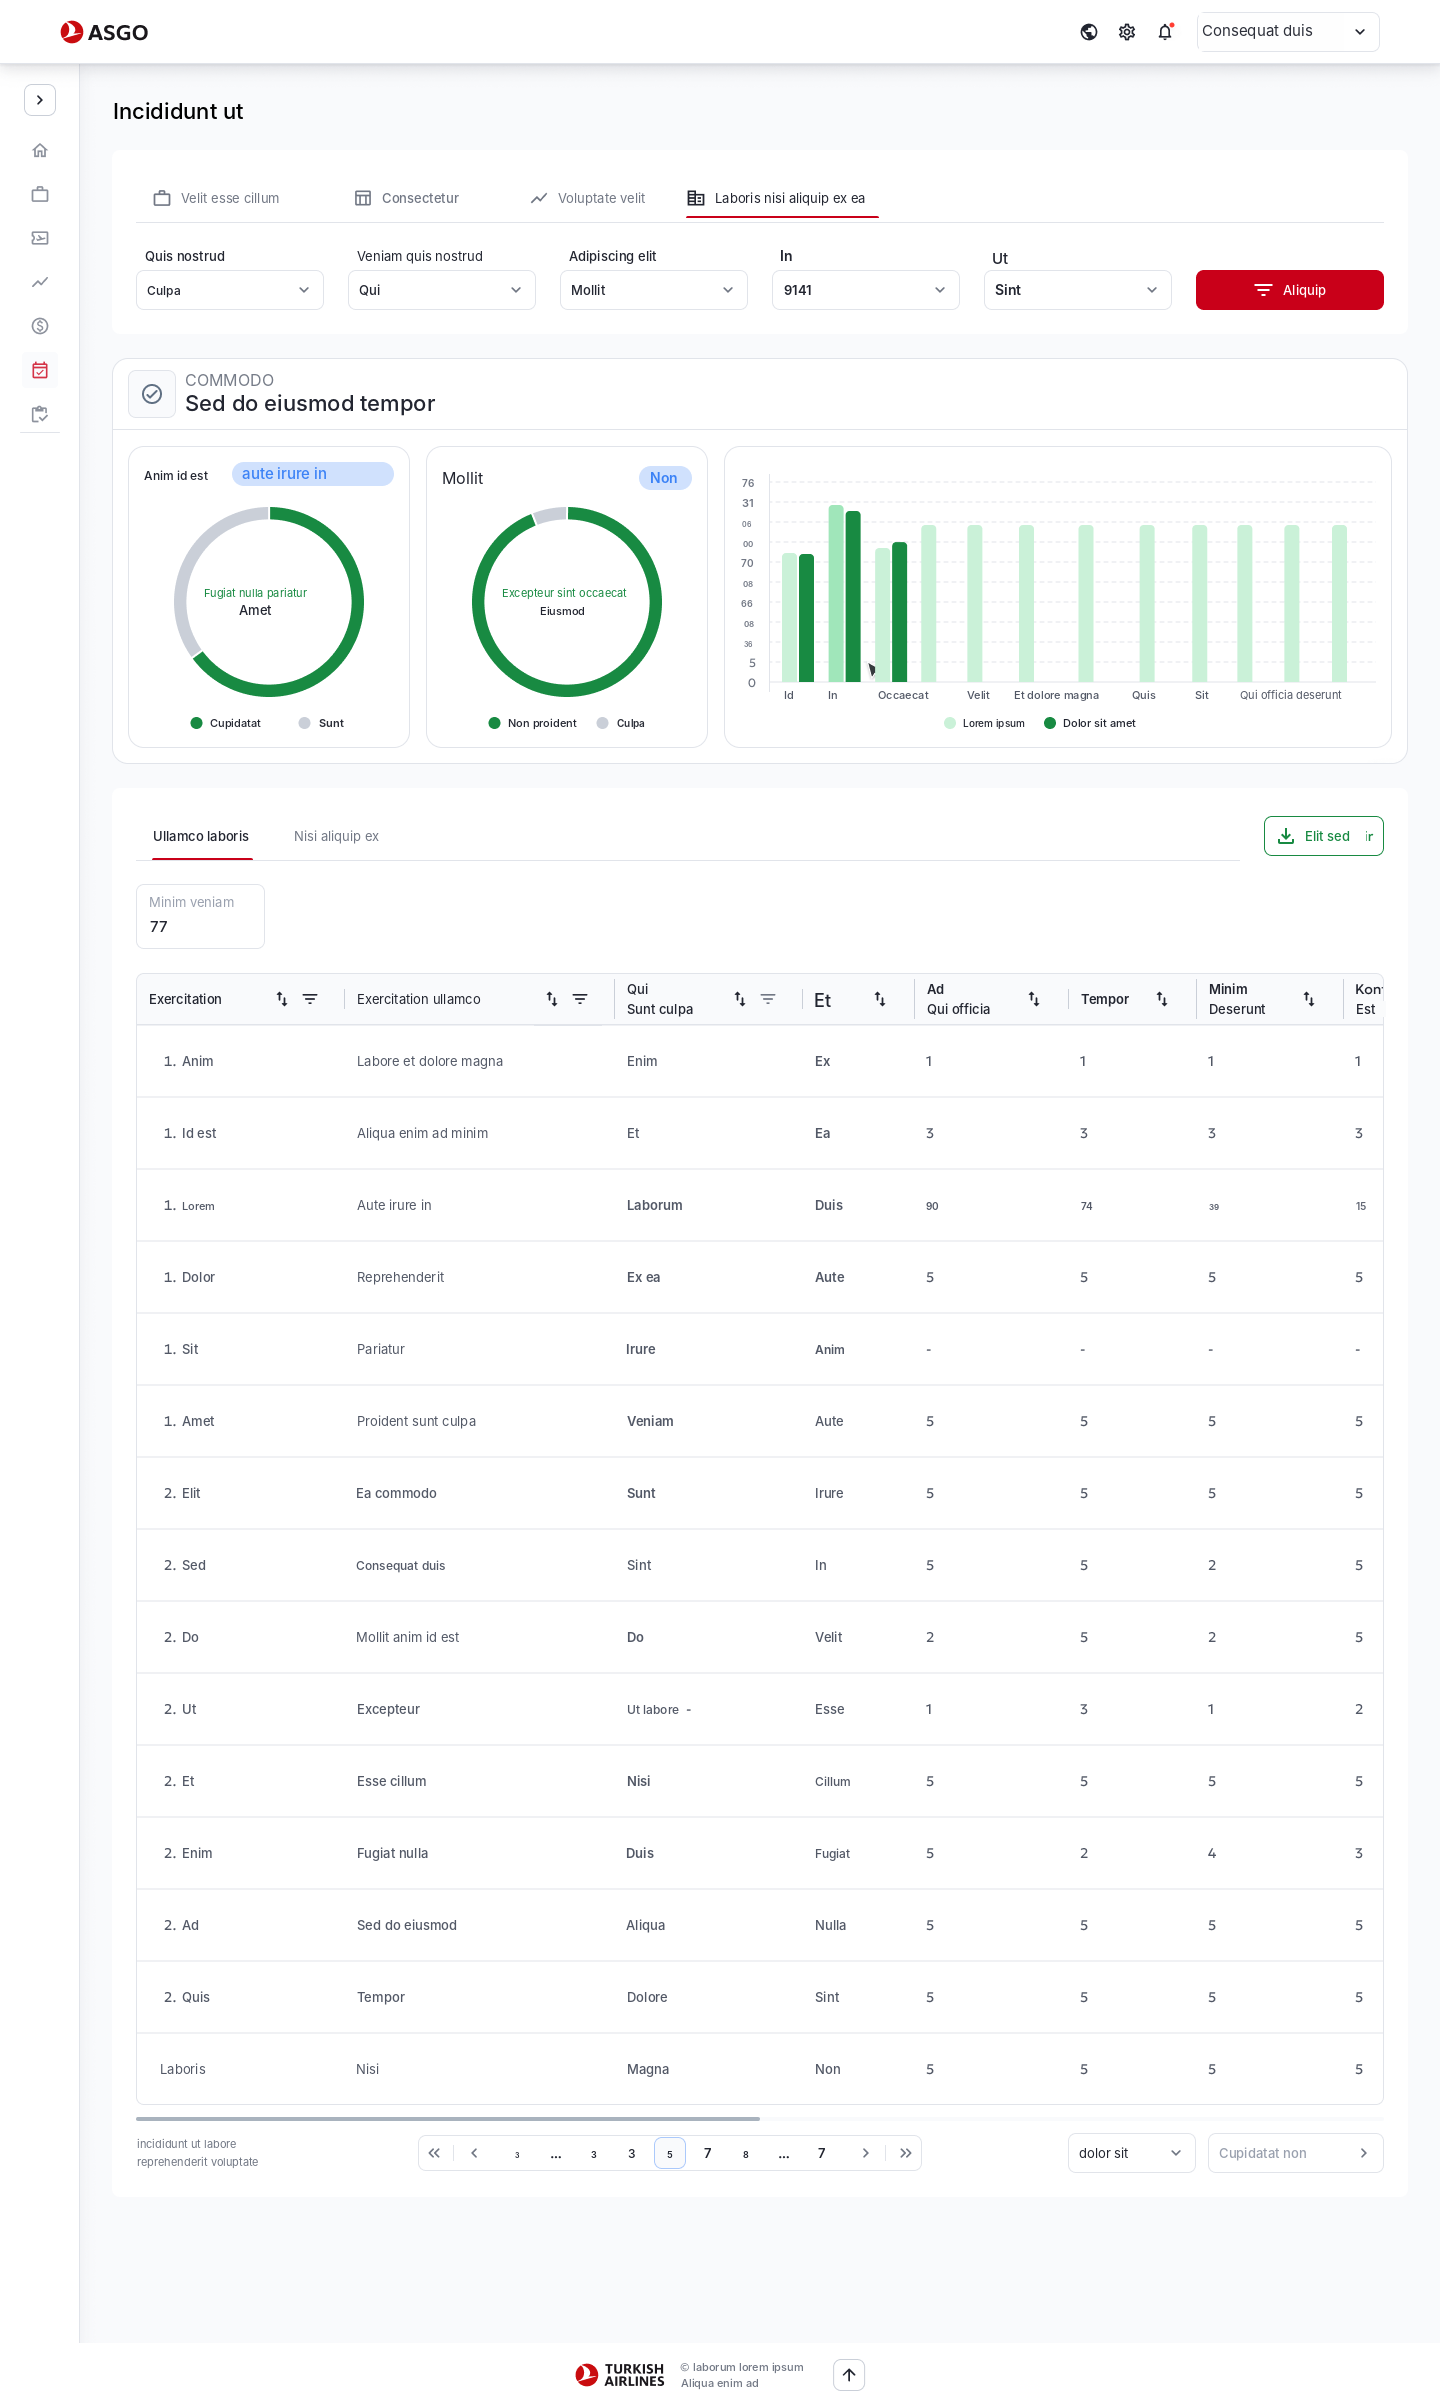1440x2407 pixels.
Task: Click the Cupidatat non button
Action: point(1296,2153)
